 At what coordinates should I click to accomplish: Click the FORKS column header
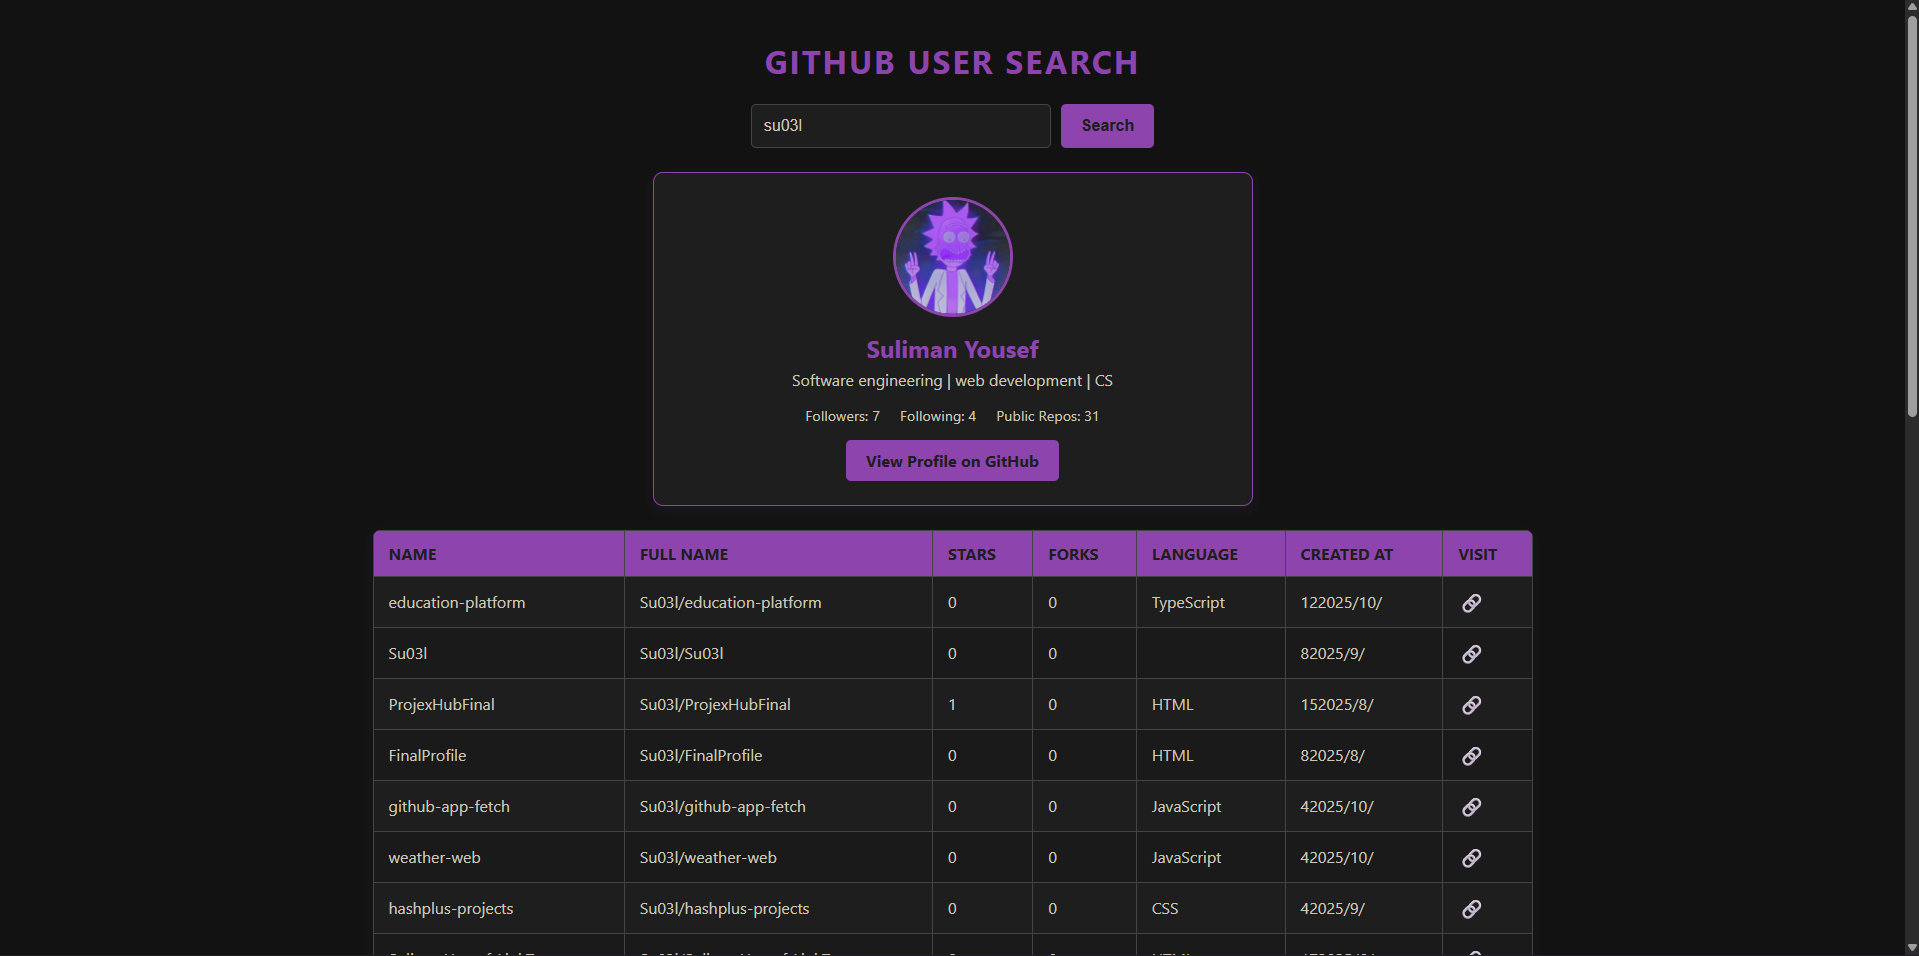click(1073, 555)
